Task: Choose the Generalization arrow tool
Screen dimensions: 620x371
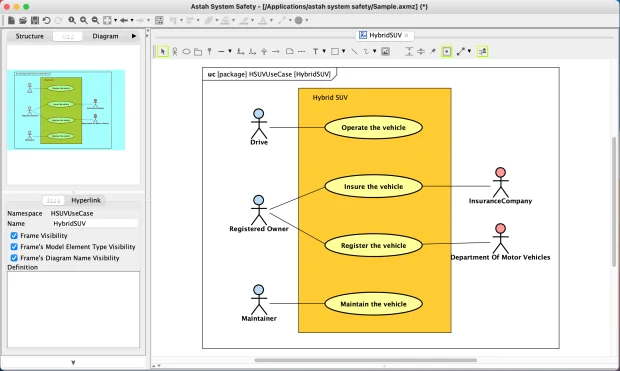Action: point(264,51)
